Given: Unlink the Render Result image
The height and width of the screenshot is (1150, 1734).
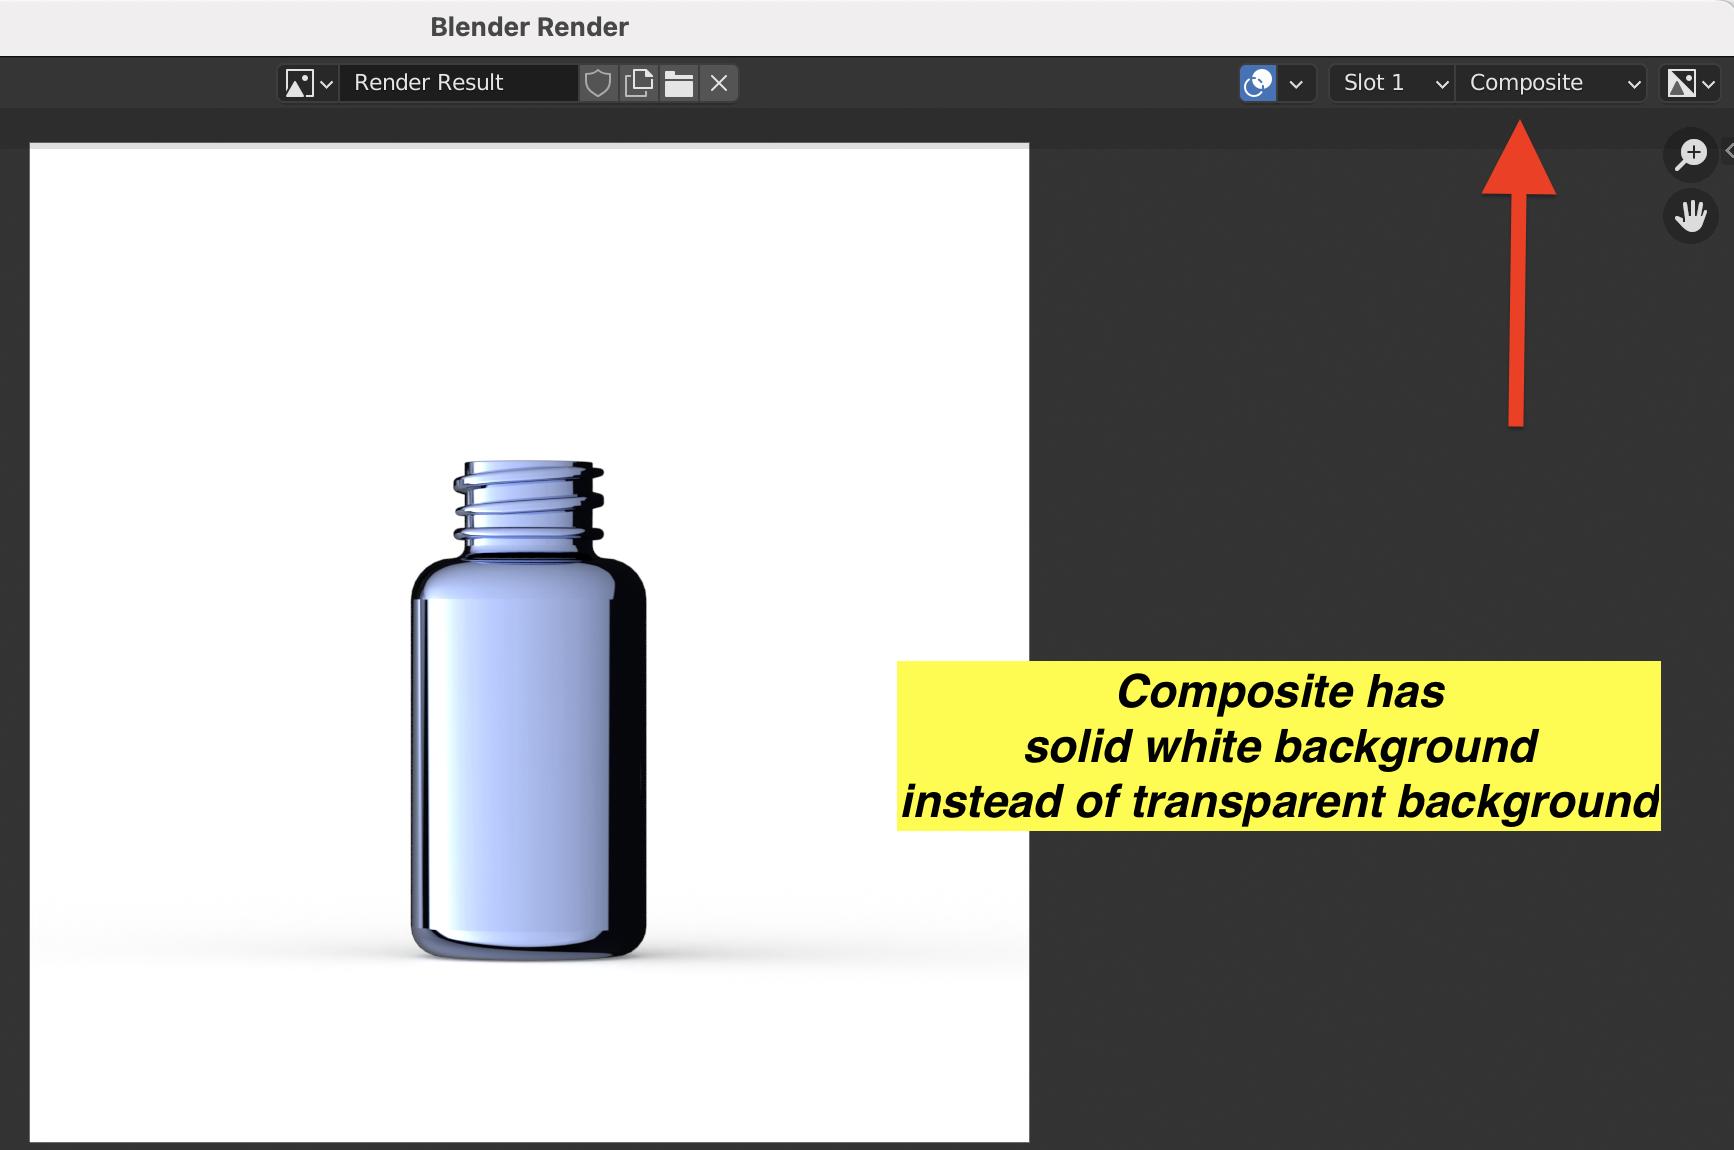Looking at the screenshot, I should click(x=718, y=83).
